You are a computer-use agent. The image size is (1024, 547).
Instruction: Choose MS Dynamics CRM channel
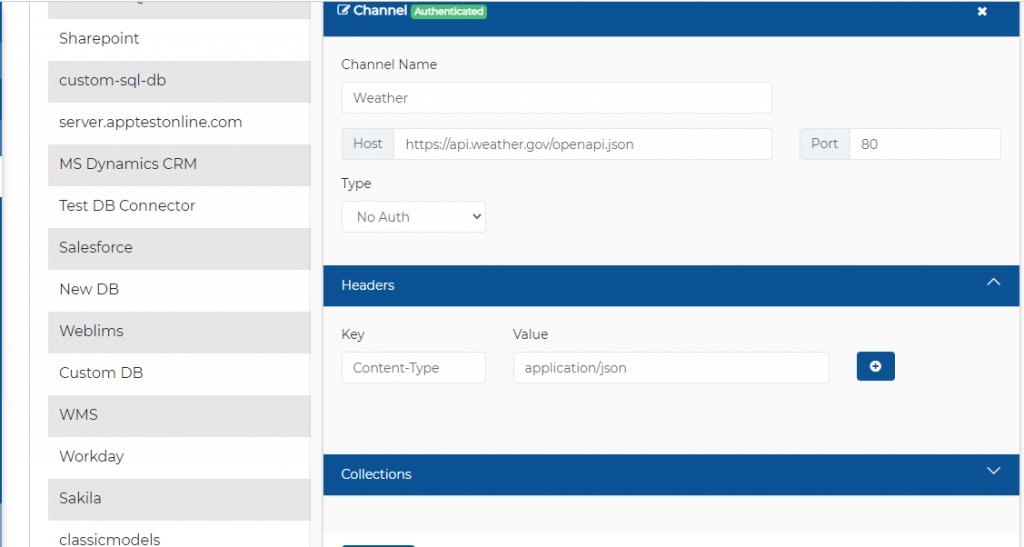point(127,164)
